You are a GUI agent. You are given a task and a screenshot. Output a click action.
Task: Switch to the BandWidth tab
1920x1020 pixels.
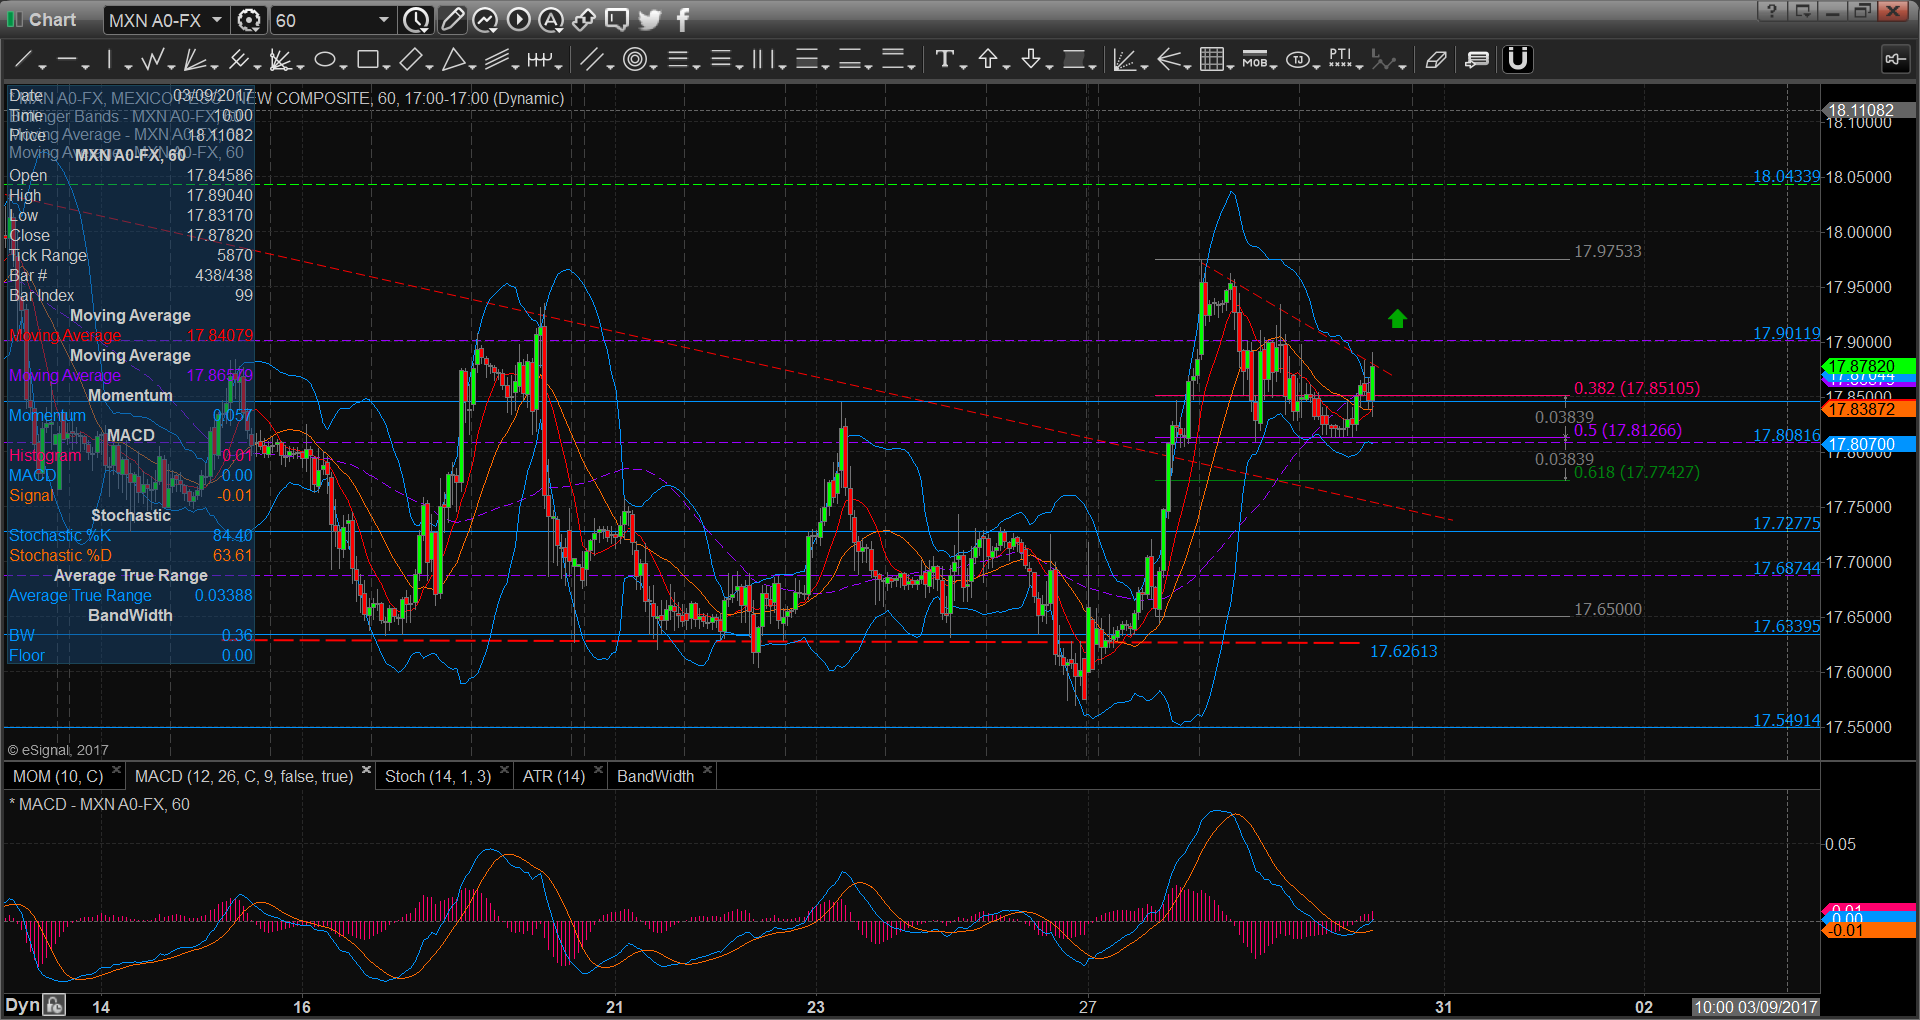[655, 776]
